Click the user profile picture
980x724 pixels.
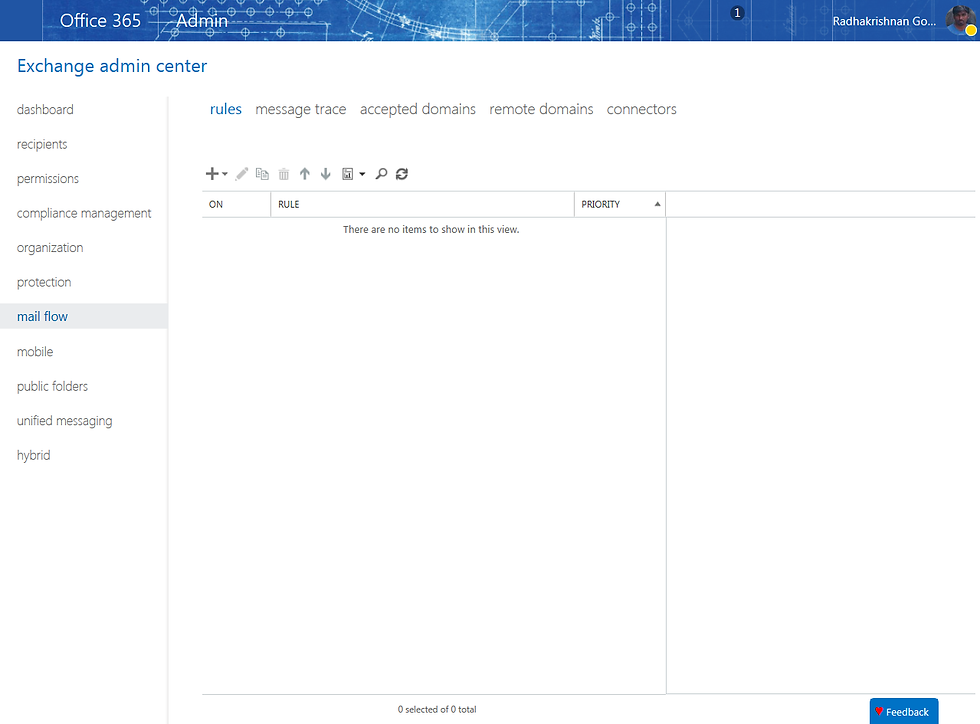961,20
